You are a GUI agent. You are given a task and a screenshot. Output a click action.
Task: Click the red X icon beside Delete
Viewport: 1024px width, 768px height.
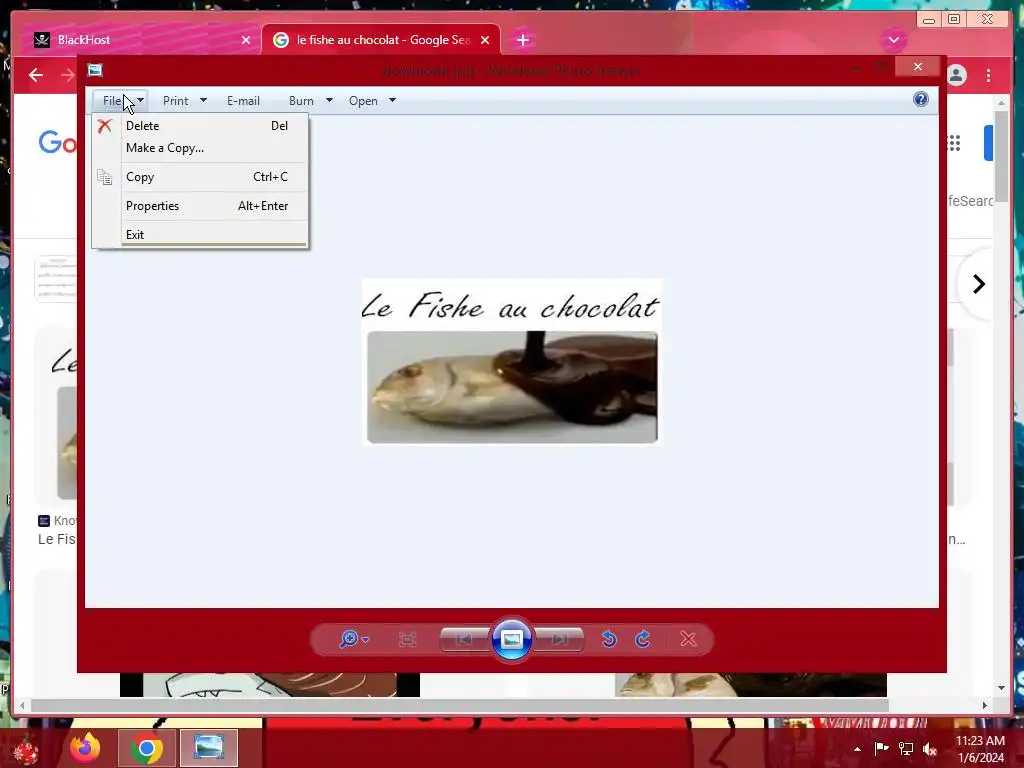[104, 125]
